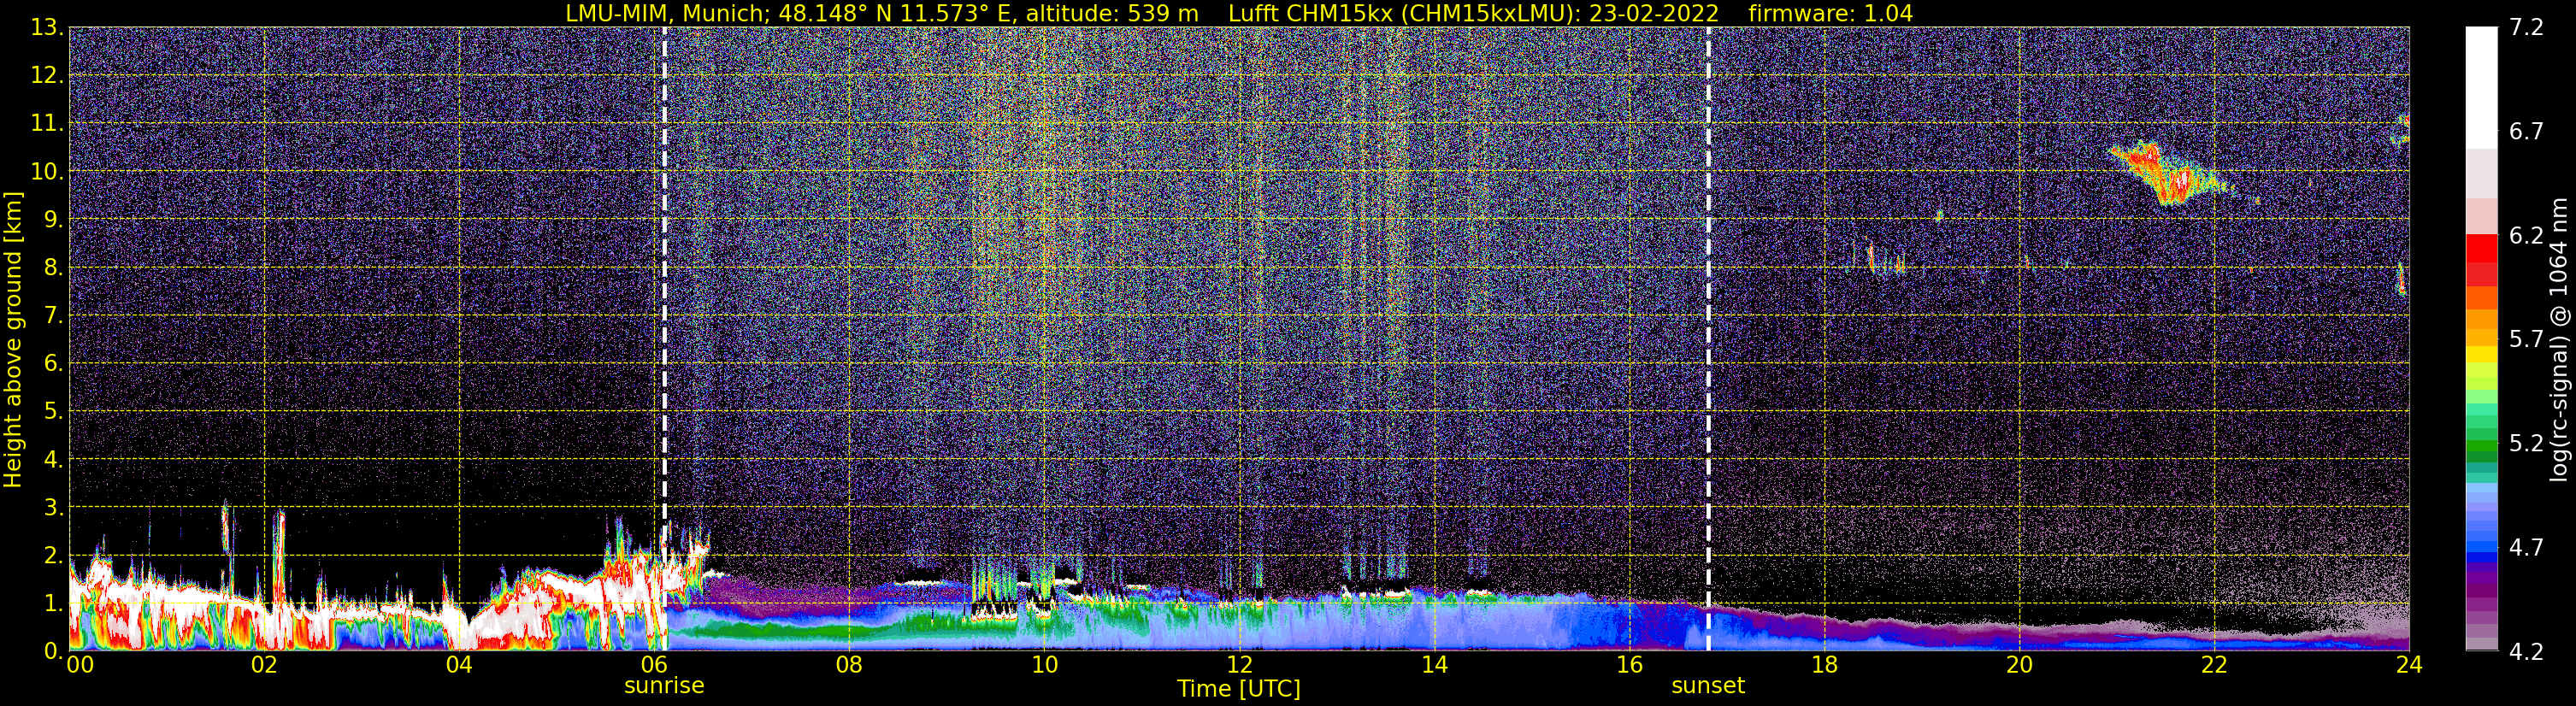Click the 'sunset' label below the axis

point(1708,686)
